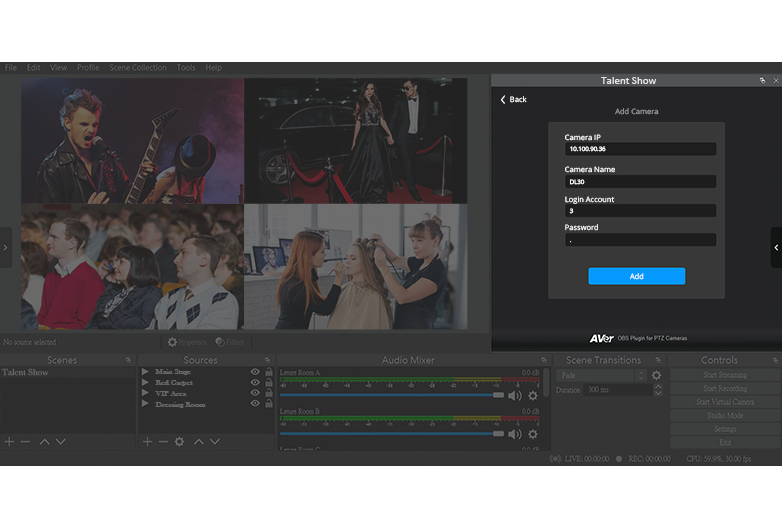Hide the Main Stage source
782x521 pixels.
255,372
